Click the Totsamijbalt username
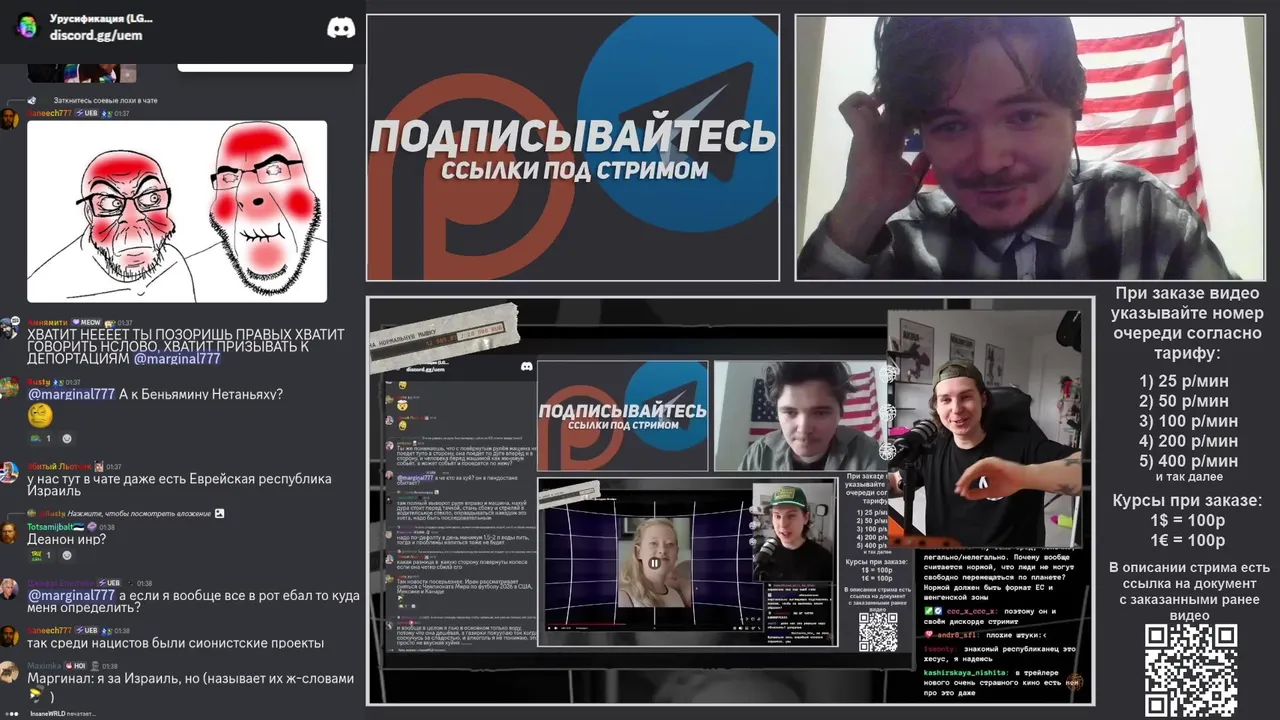The width and height of the screenshot is (1280, 720). pos(49,526)
